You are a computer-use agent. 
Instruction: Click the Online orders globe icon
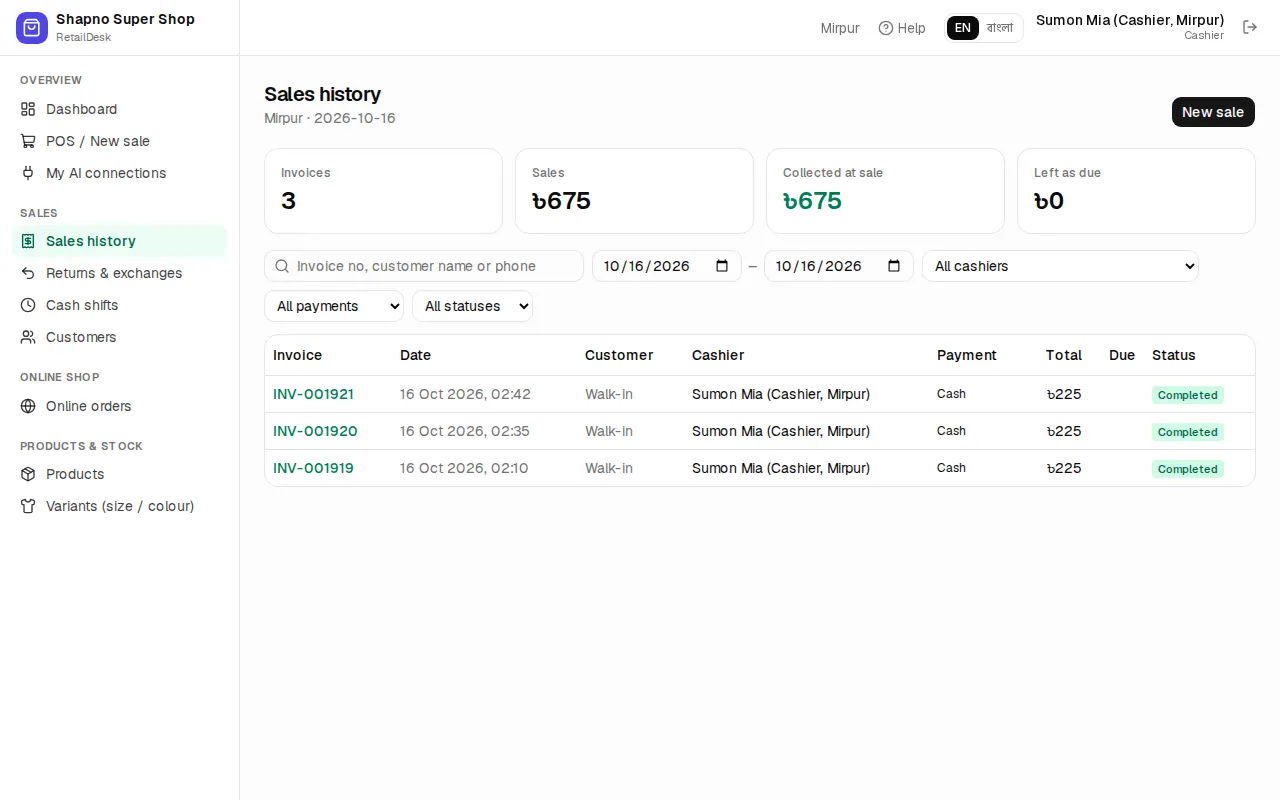pyautogui.click(x=28, y=406)
